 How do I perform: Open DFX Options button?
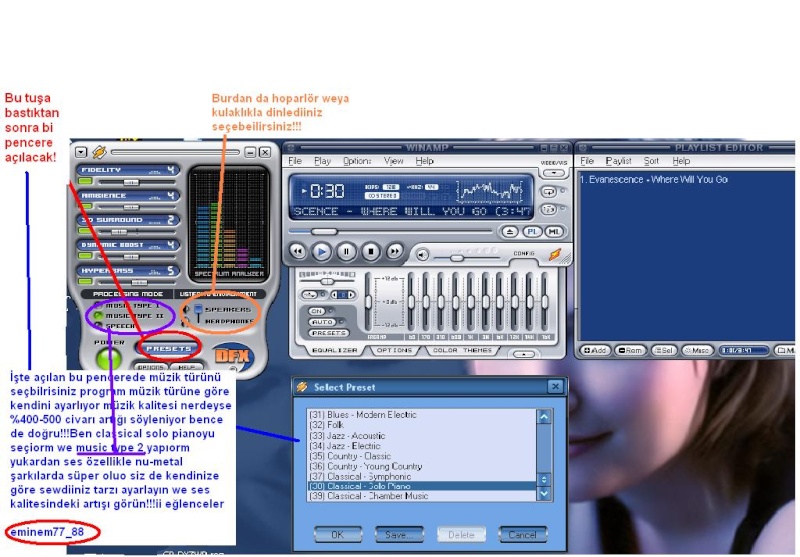[x=150, y=367]
